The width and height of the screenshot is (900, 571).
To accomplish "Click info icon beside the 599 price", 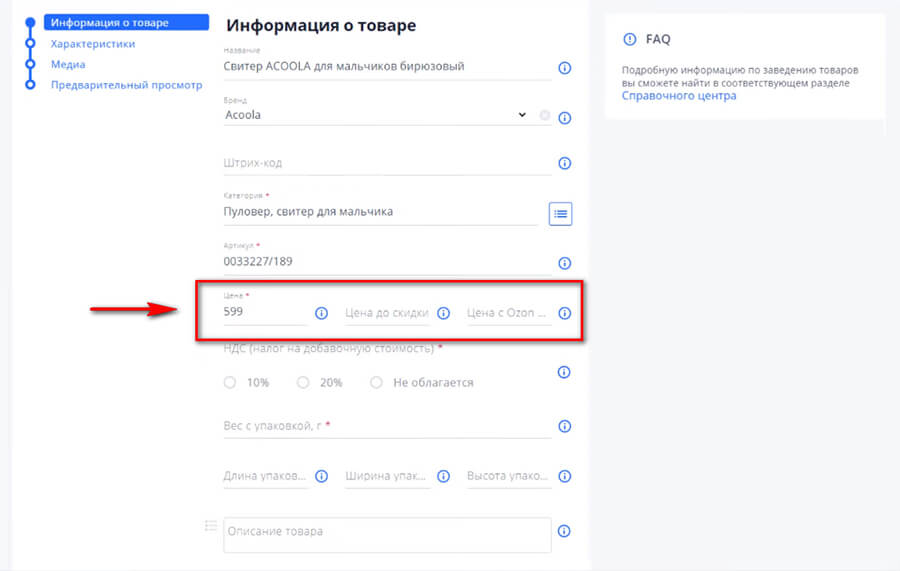I will pos(321,313).
